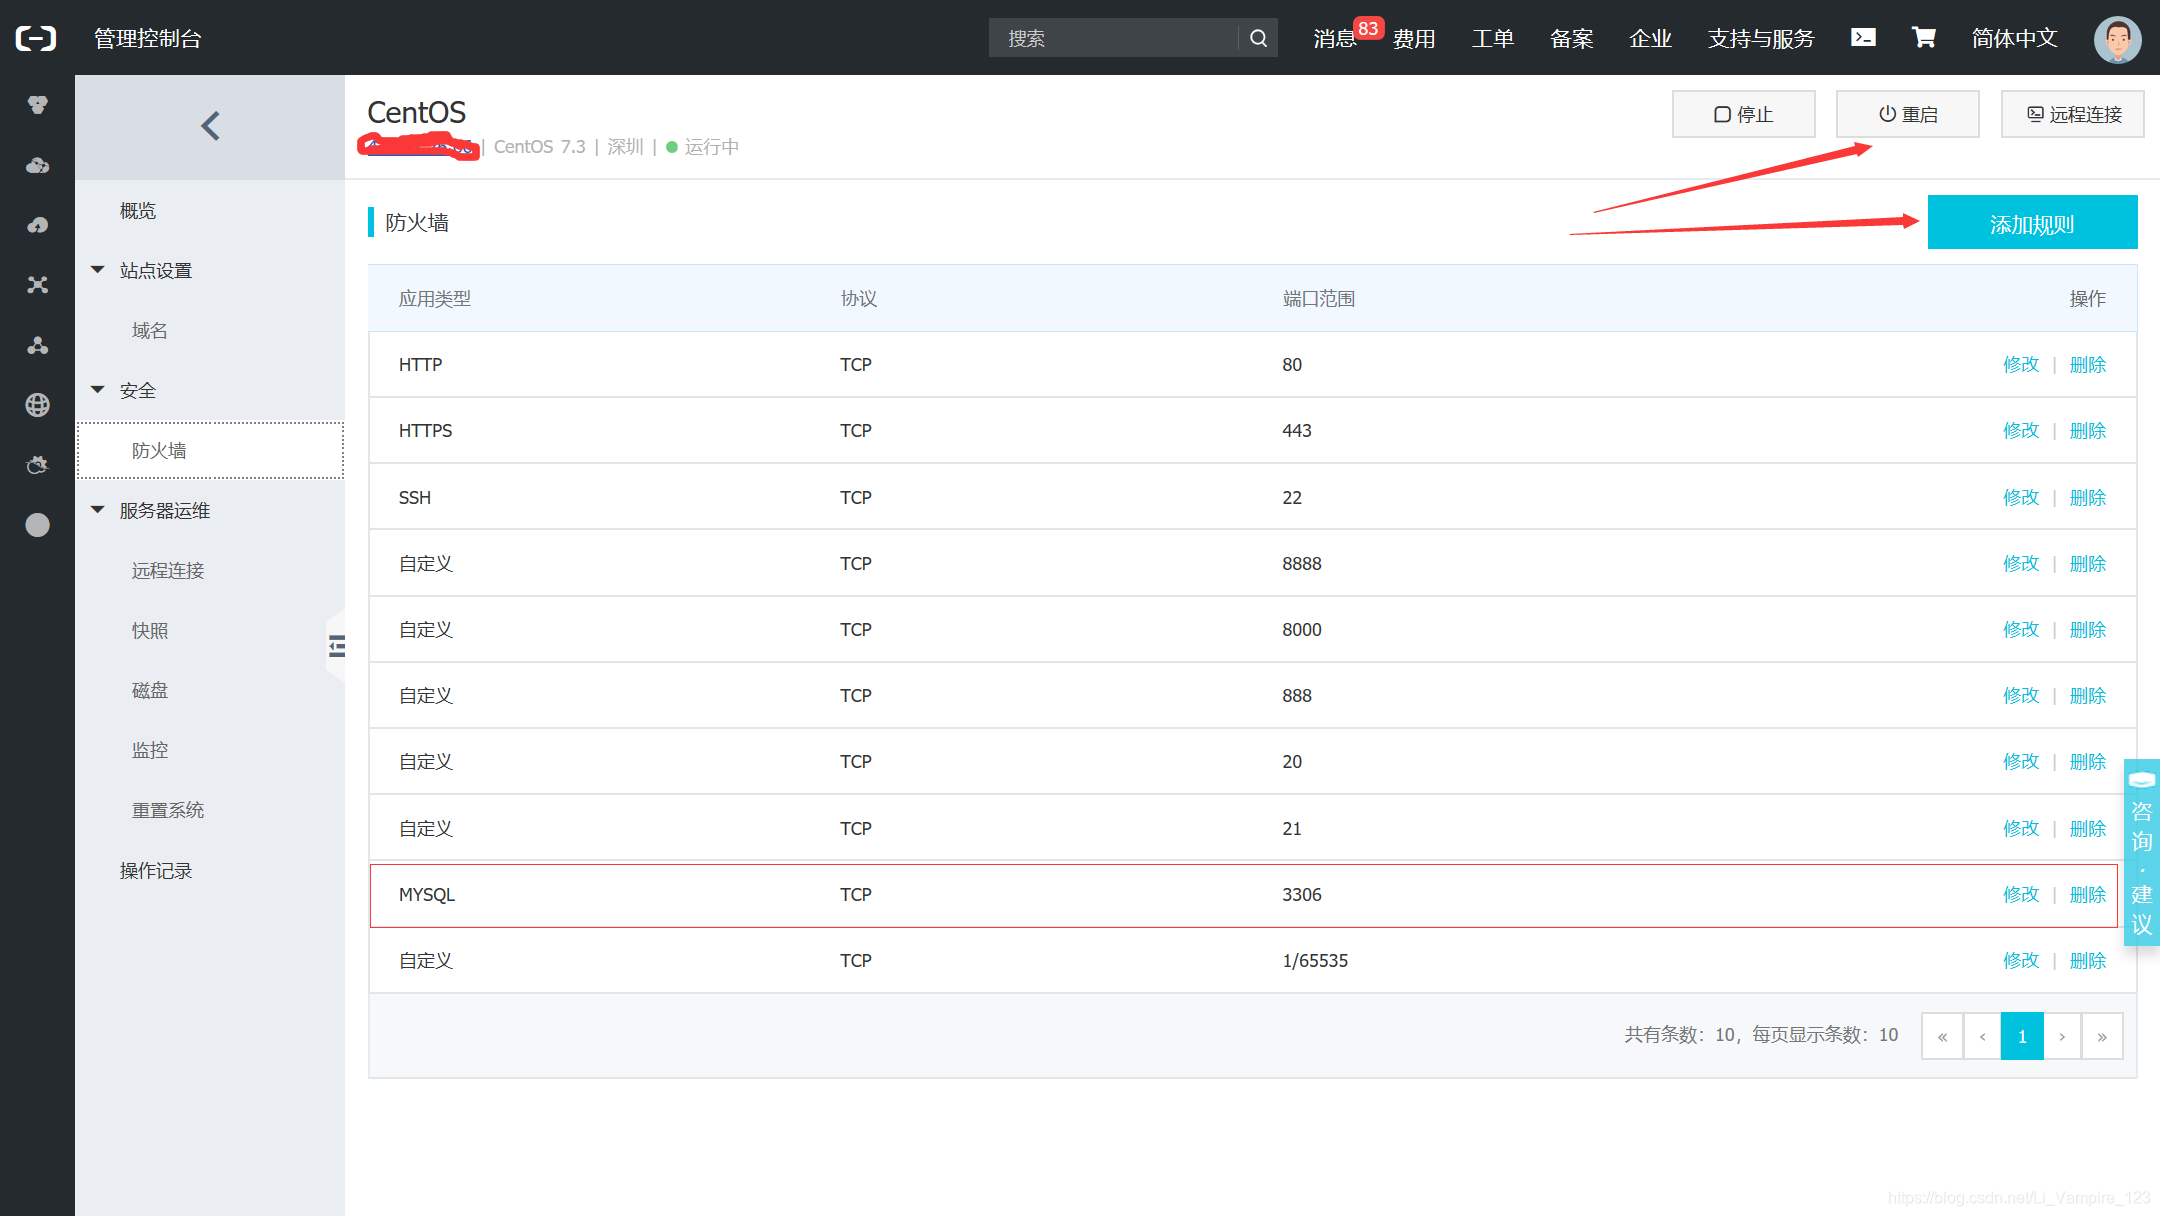Click the Aliyun logo icon
Viewport: 2160px width, 1216px height.
pos(36,38)
